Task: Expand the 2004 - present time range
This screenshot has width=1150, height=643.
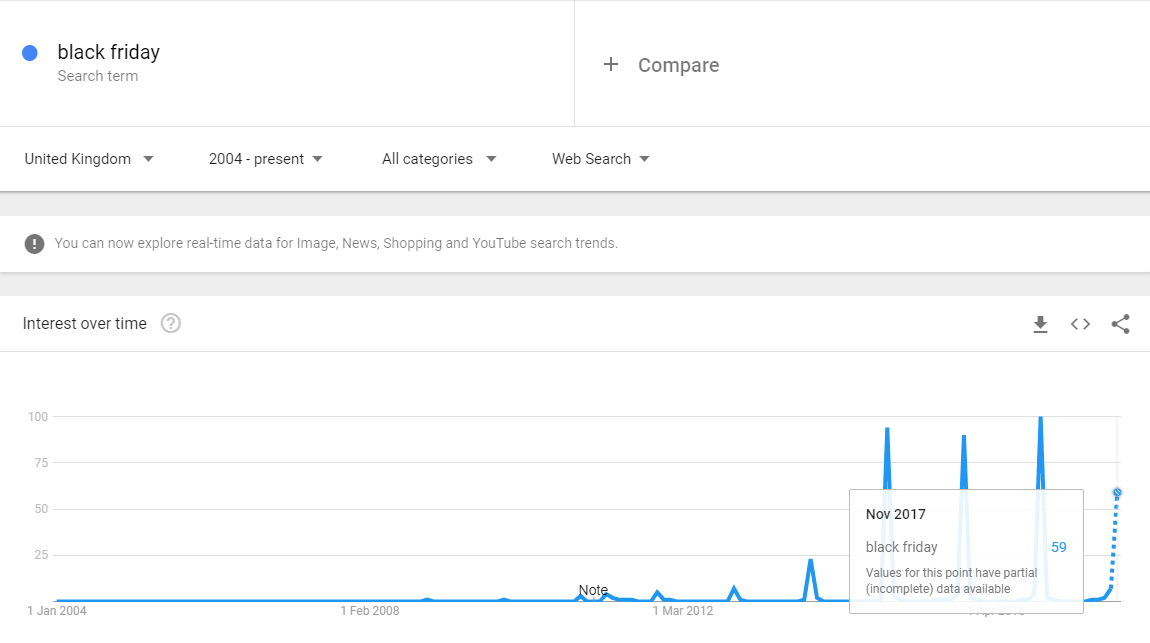Action: (265, 159)
